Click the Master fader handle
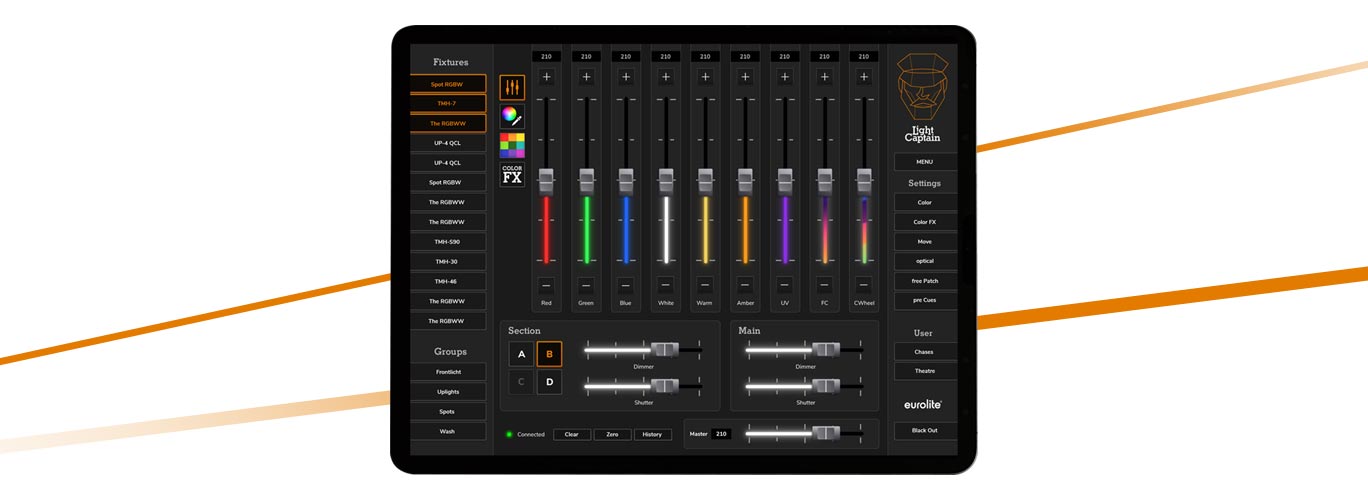 coord(825,433)
